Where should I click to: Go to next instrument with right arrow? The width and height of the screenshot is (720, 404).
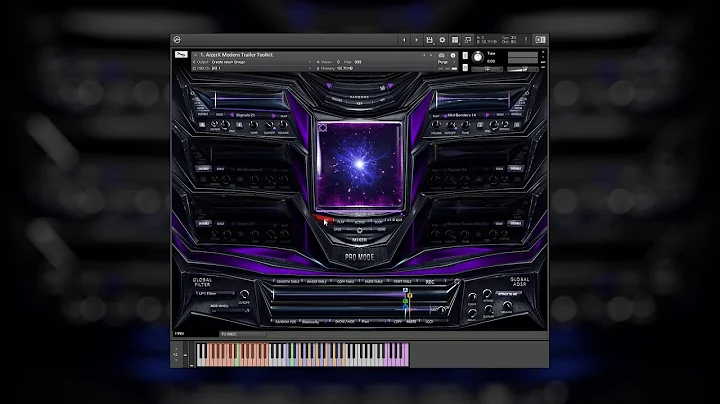tap(416, 40)
